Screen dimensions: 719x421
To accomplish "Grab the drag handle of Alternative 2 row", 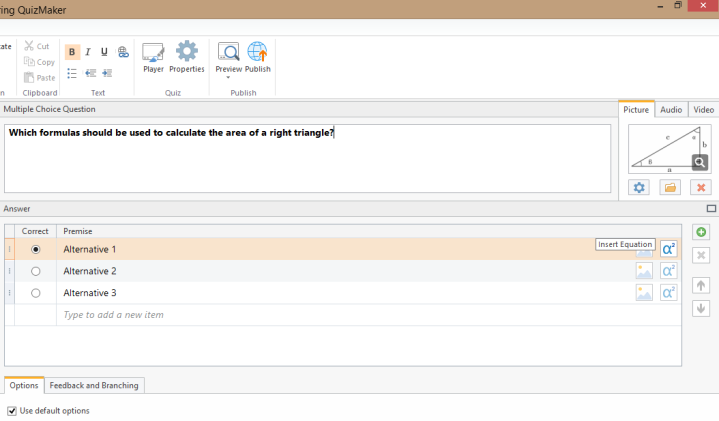I will (10, 271).
